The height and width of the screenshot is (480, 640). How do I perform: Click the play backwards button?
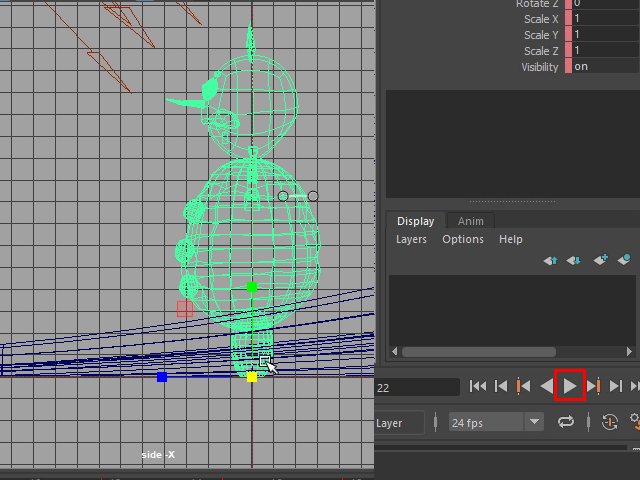[547, 386]
